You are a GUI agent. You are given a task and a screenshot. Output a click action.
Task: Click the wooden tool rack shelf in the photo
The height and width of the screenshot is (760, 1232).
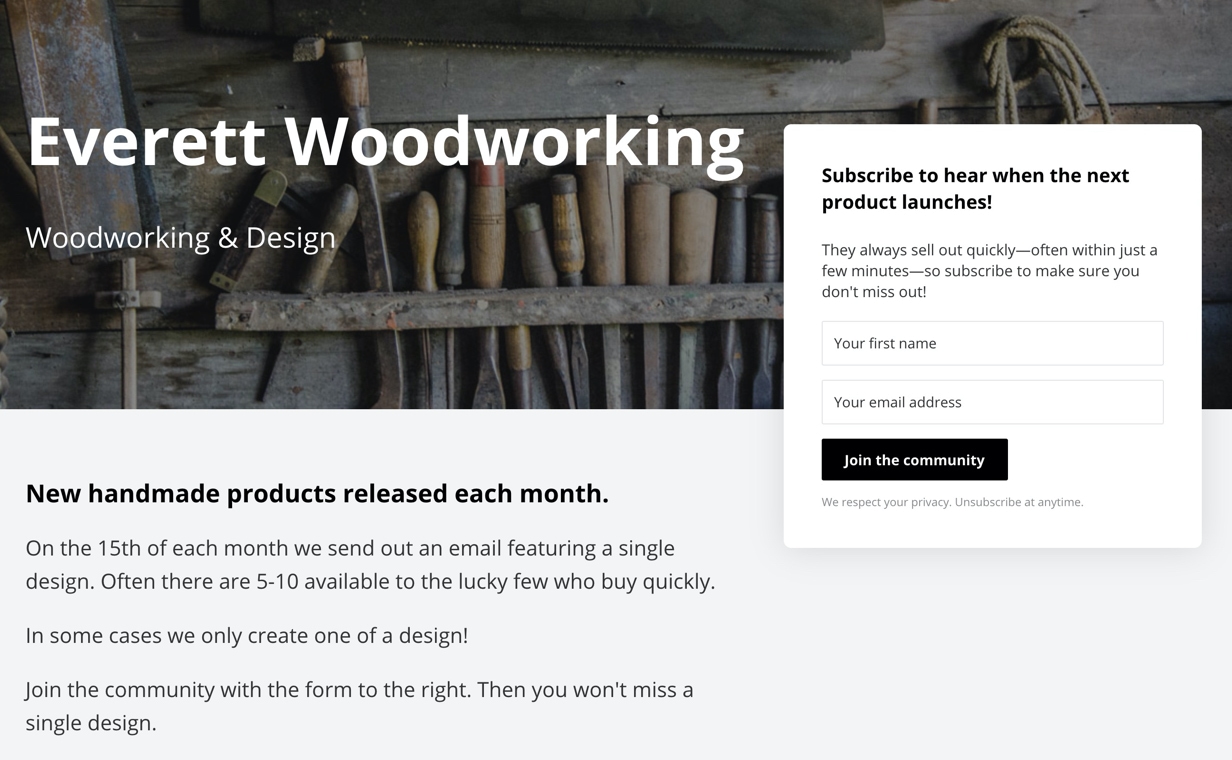click(x=500, y=308)
